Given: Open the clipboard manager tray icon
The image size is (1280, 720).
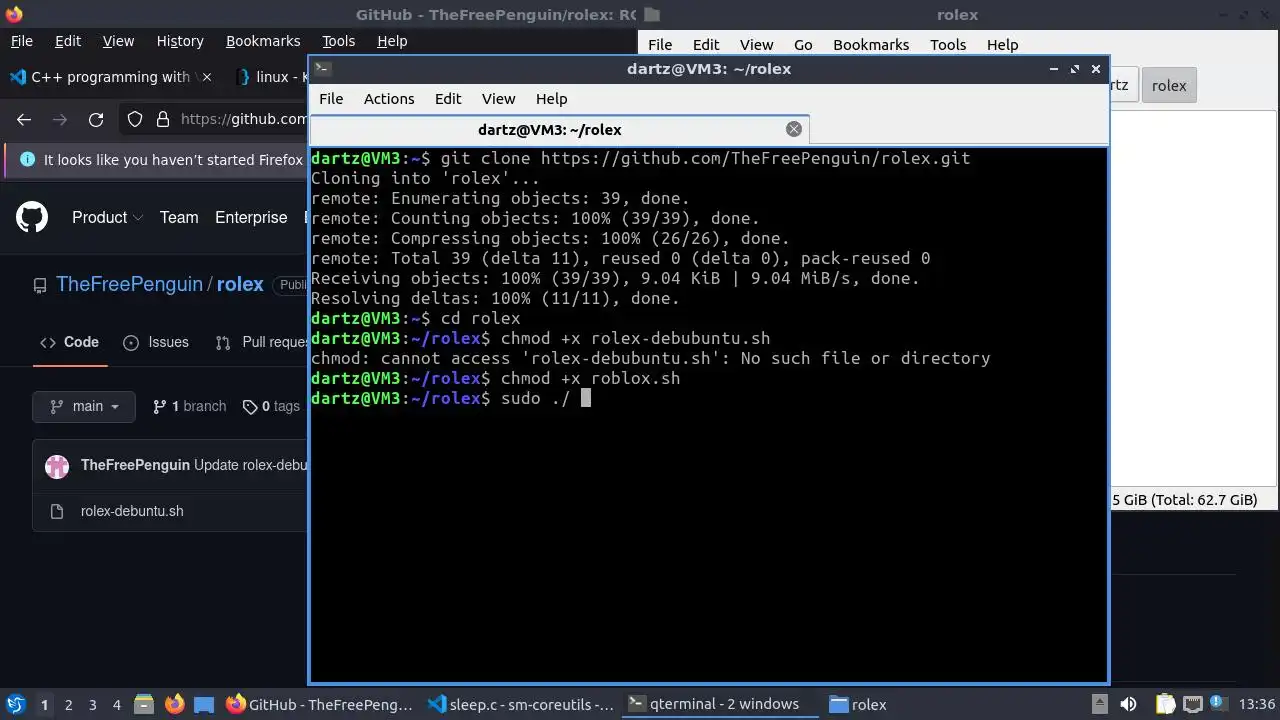Looking at the screenshot, I should (1165, 704).
